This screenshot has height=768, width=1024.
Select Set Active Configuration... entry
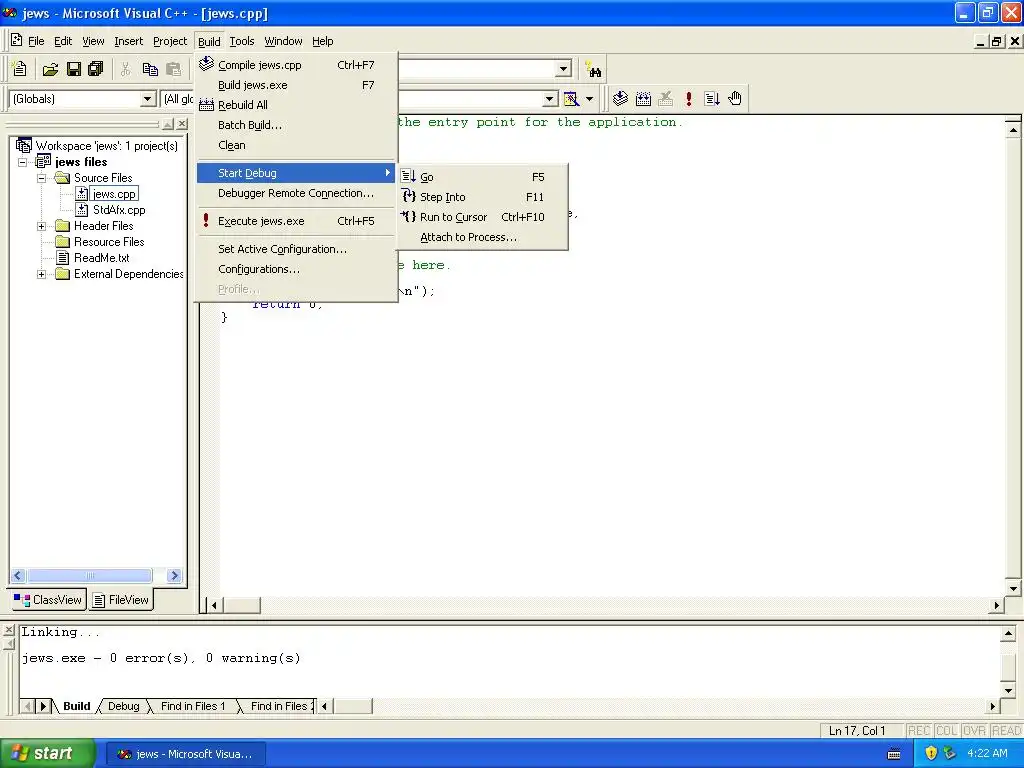click(x=296, y=249)
